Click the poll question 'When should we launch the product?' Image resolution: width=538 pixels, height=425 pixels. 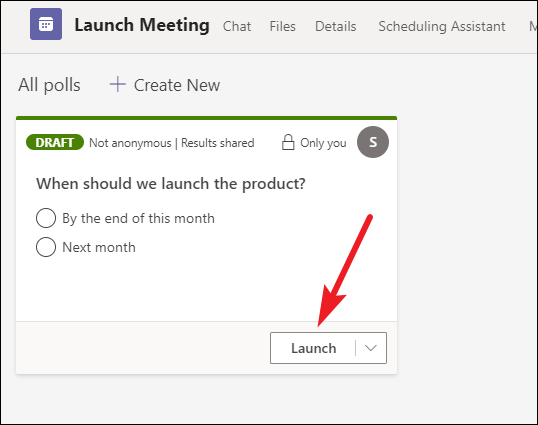click(x=171, y=184)
